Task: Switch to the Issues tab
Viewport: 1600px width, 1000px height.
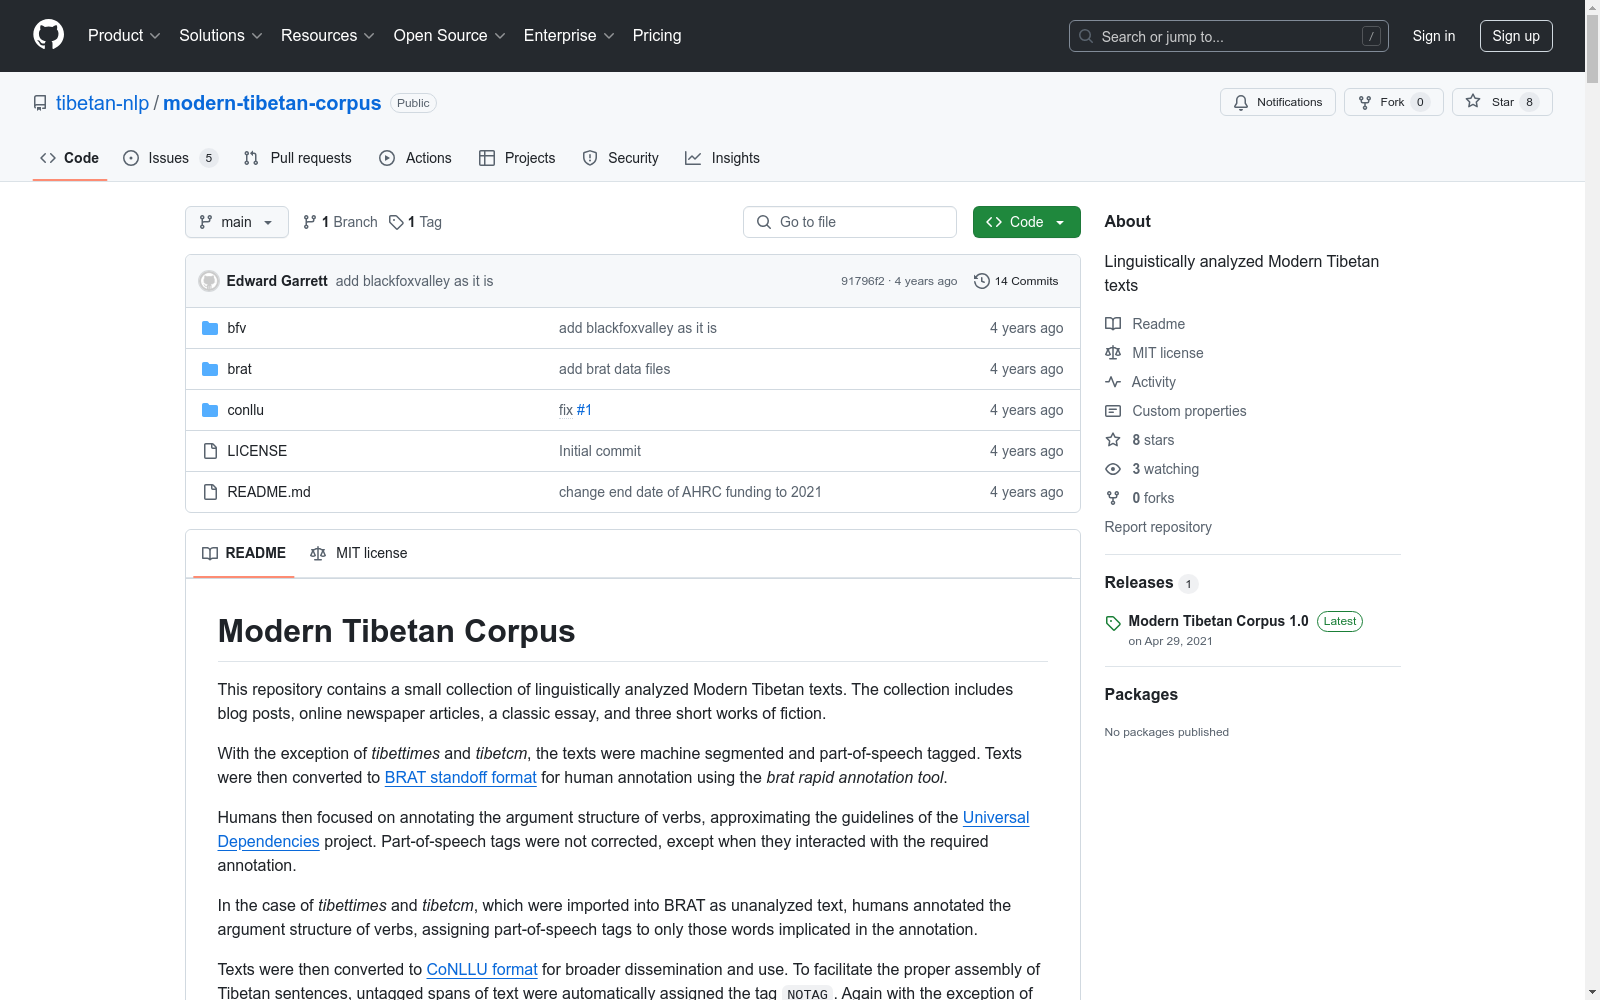Action: 169,158
